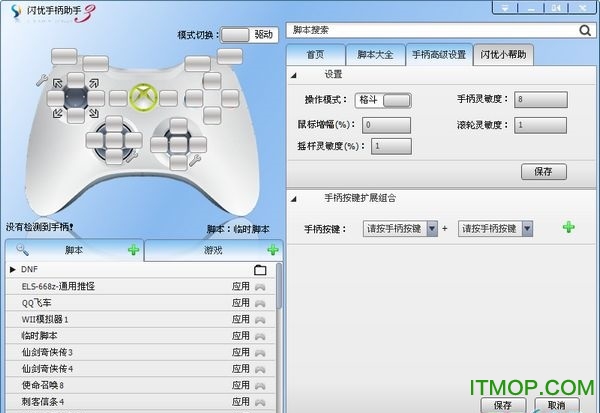Click the Y button slot on controller
This screenshot has width=600, height=413.
(x=212, y=81)
